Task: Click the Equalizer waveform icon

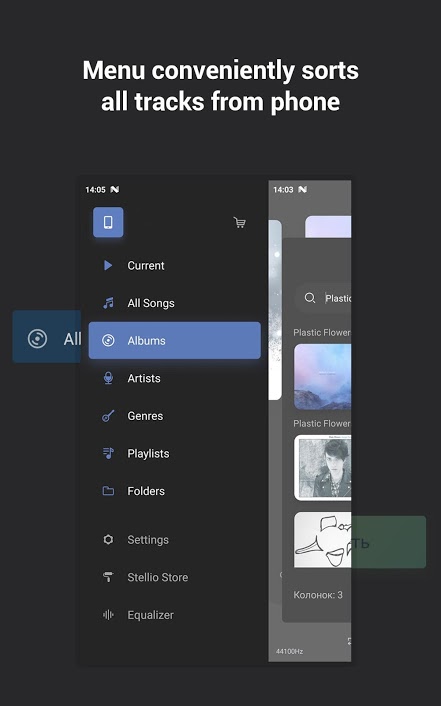Action: click(108, 615)
